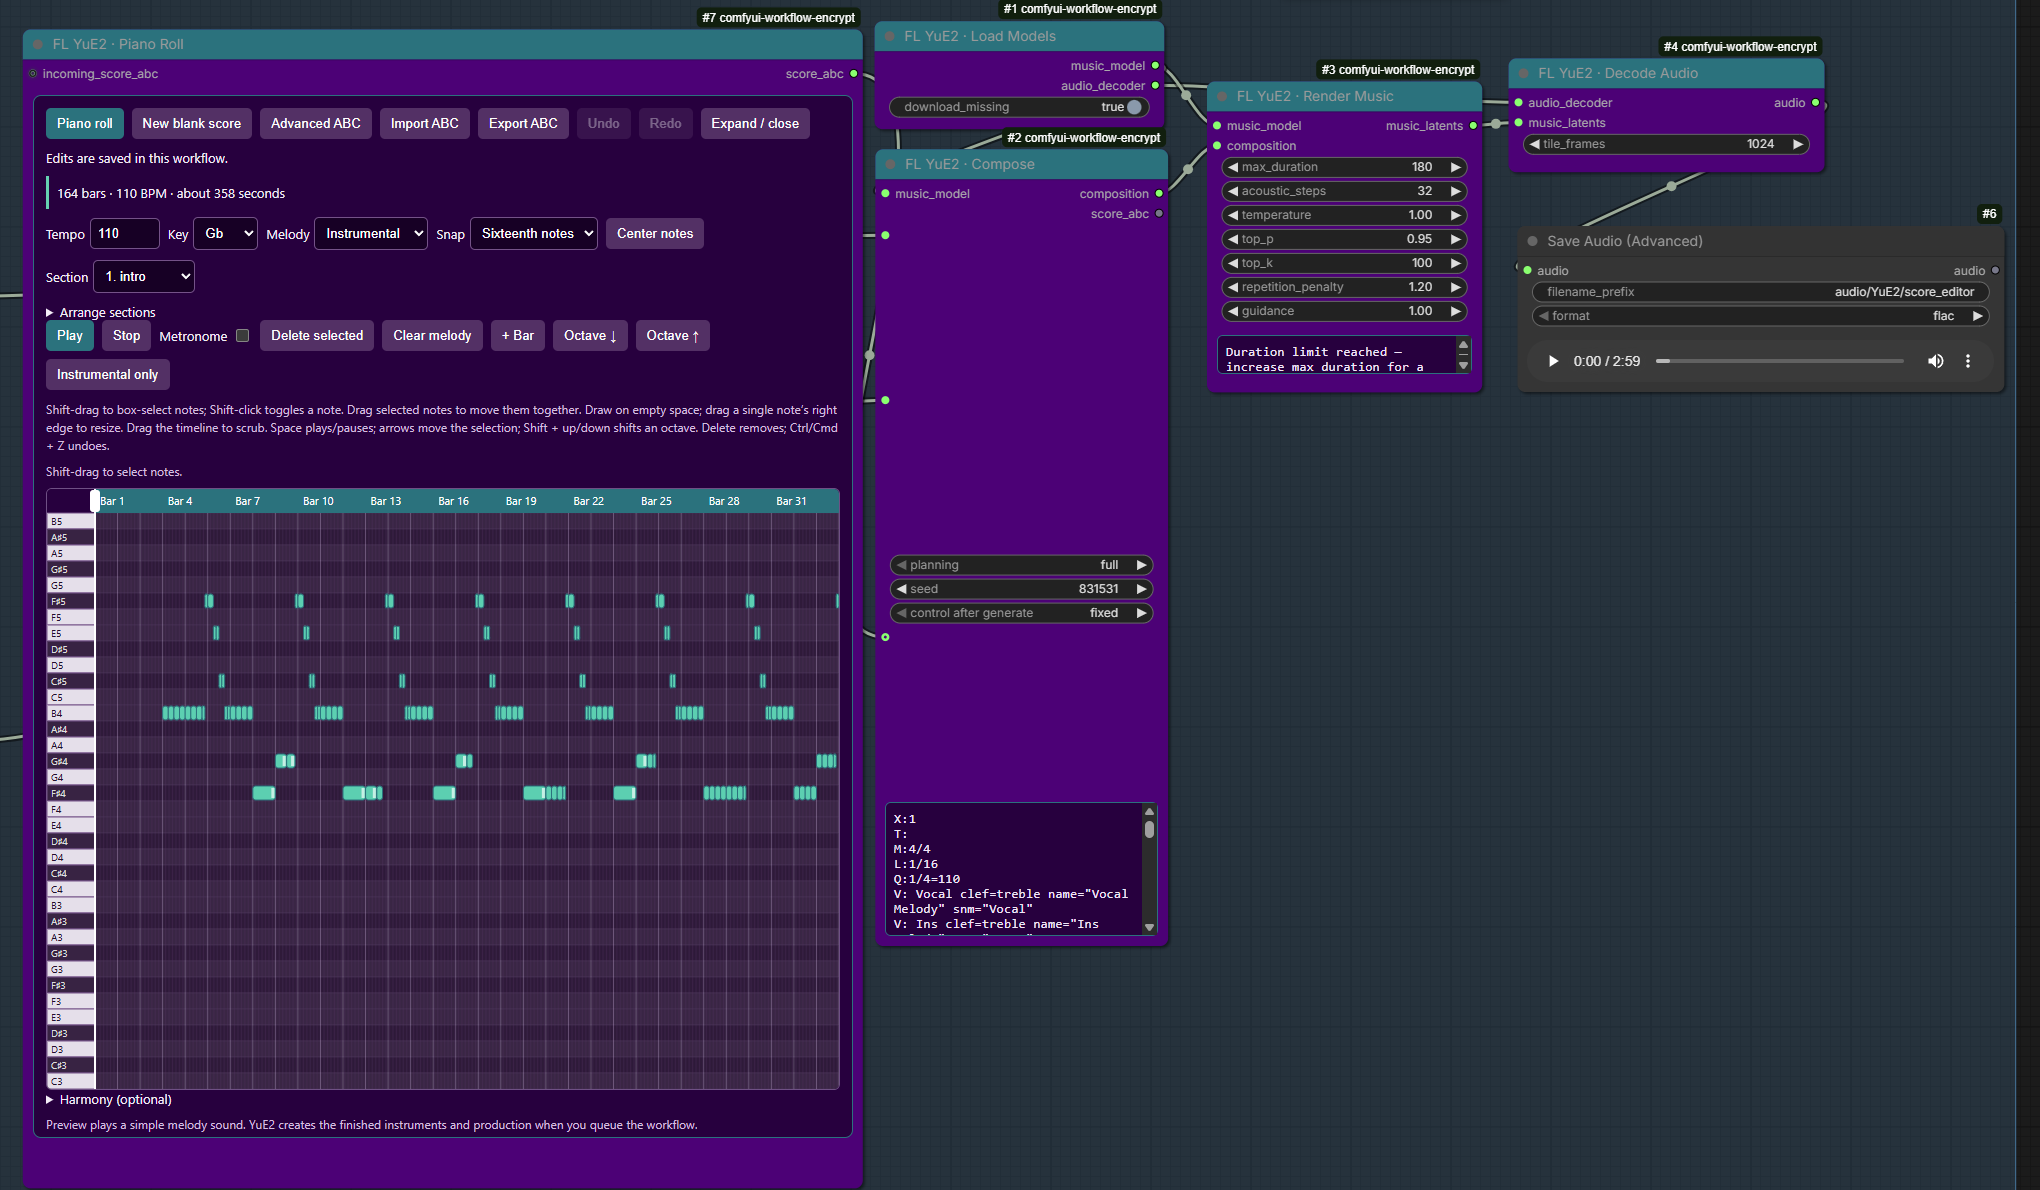The width and height of the screenshot is (2040, 1190).
Task: Toggle download_missing switch
Action: click(1133, 107)
